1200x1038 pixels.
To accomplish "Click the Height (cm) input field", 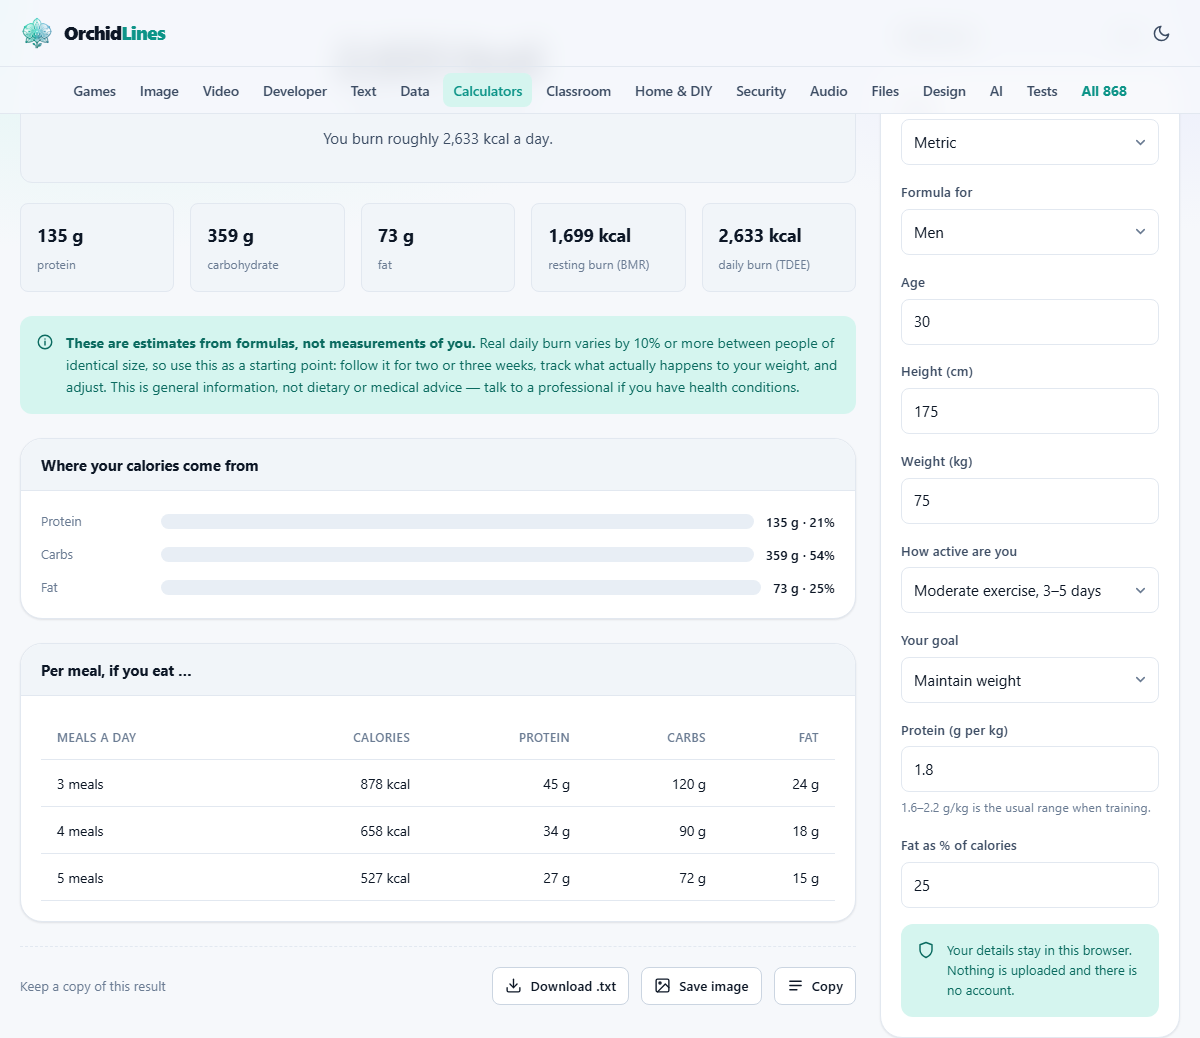I will pos(1030,411).
